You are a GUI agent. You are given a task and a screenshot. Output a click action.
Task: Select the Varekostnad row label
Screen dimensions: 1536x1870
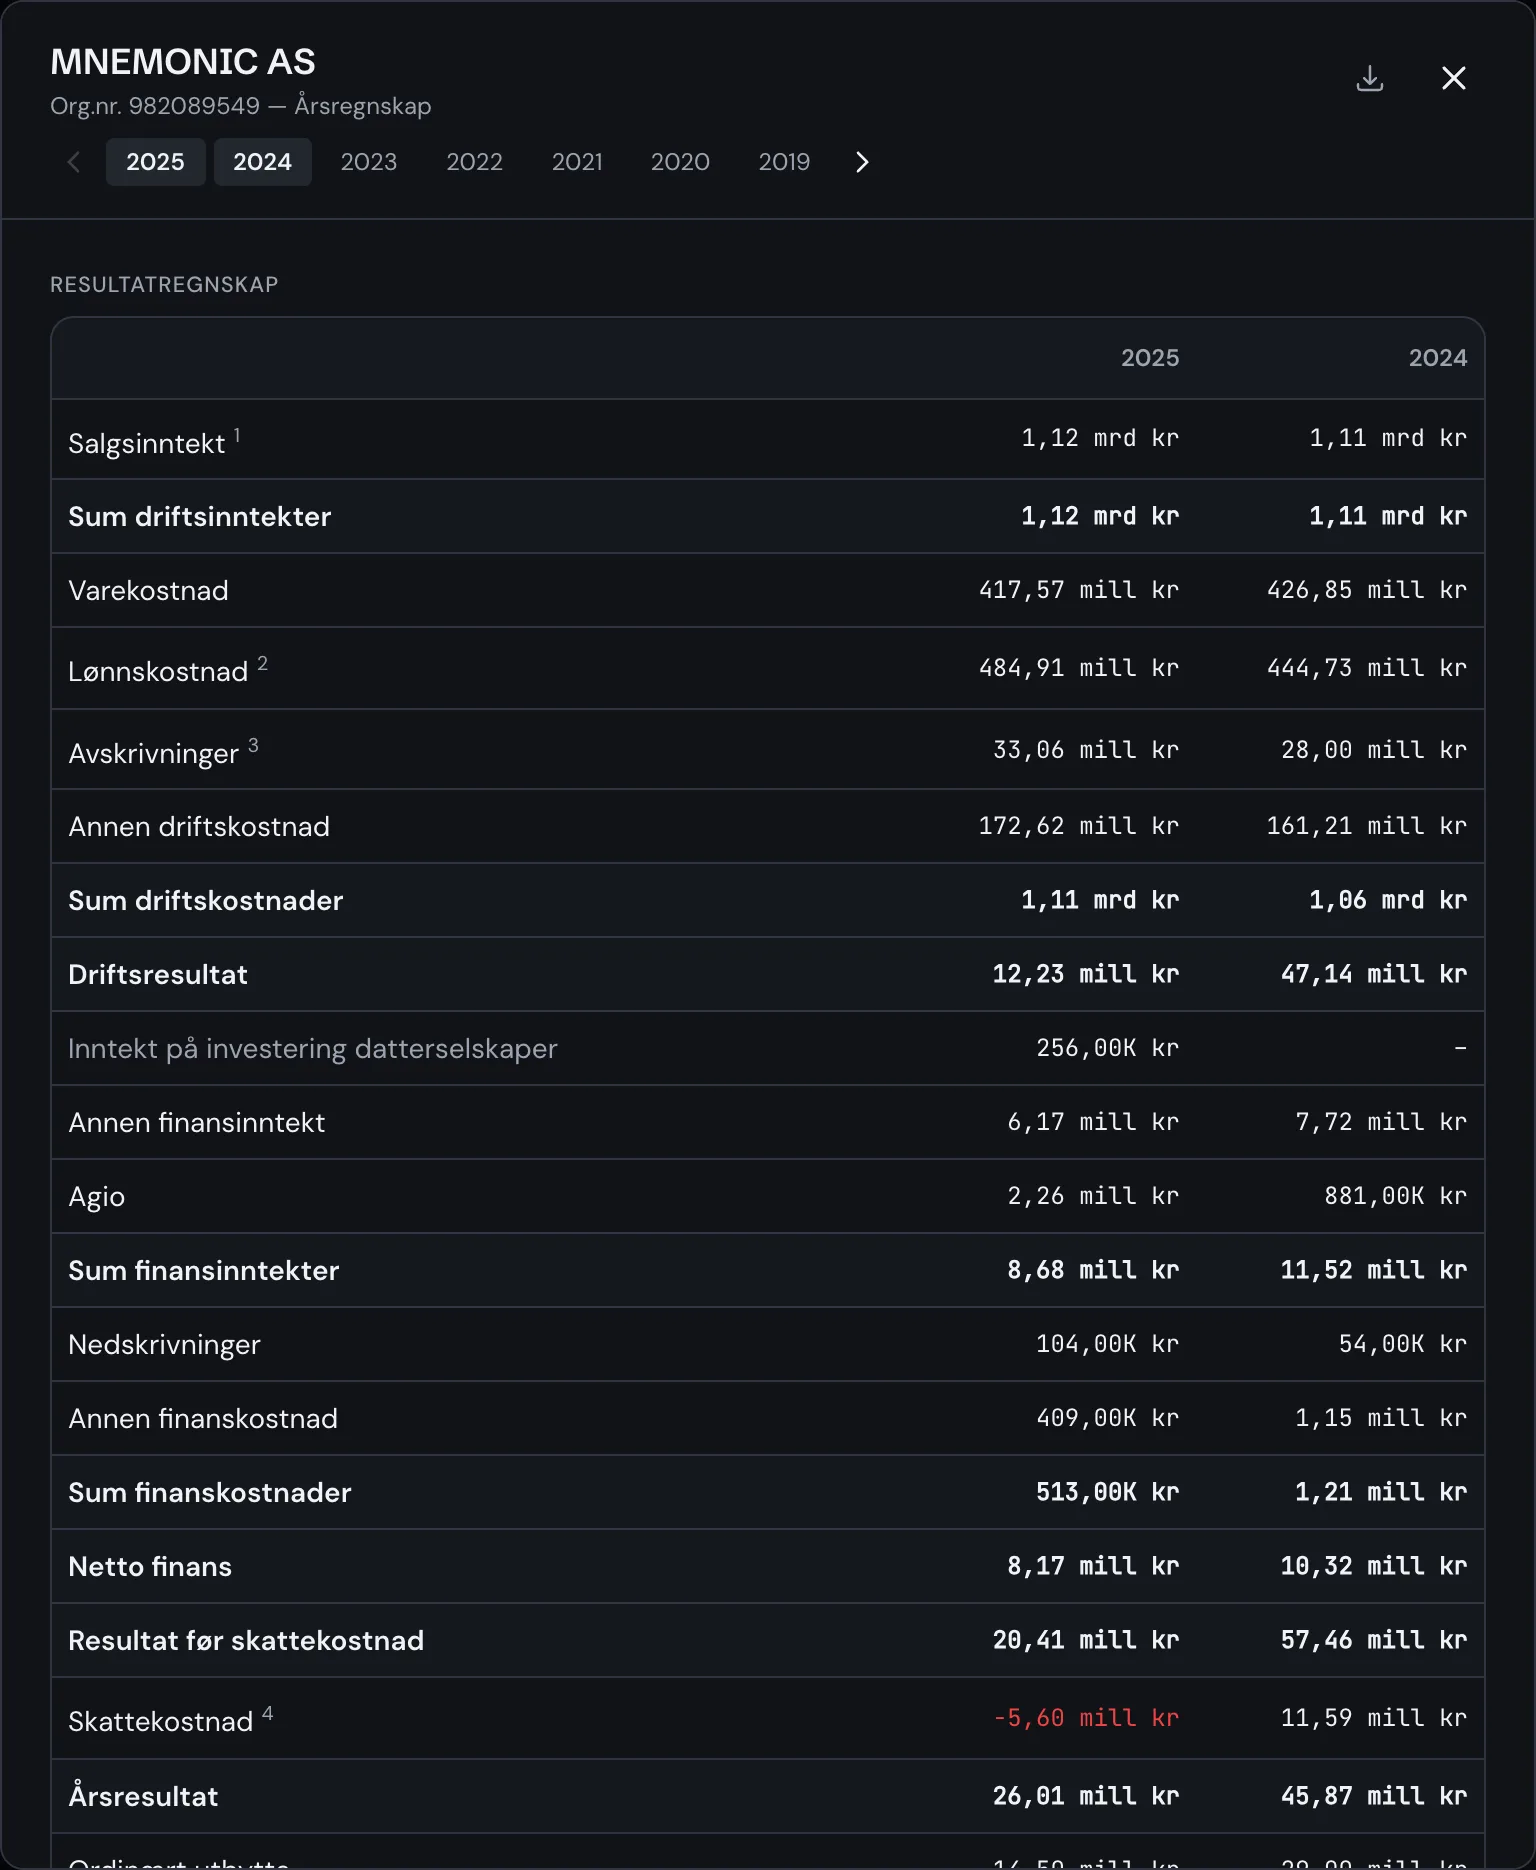point(148,591)
